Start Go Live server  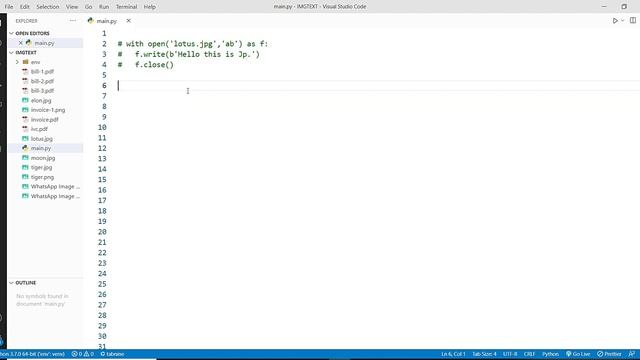click(578, 354)
